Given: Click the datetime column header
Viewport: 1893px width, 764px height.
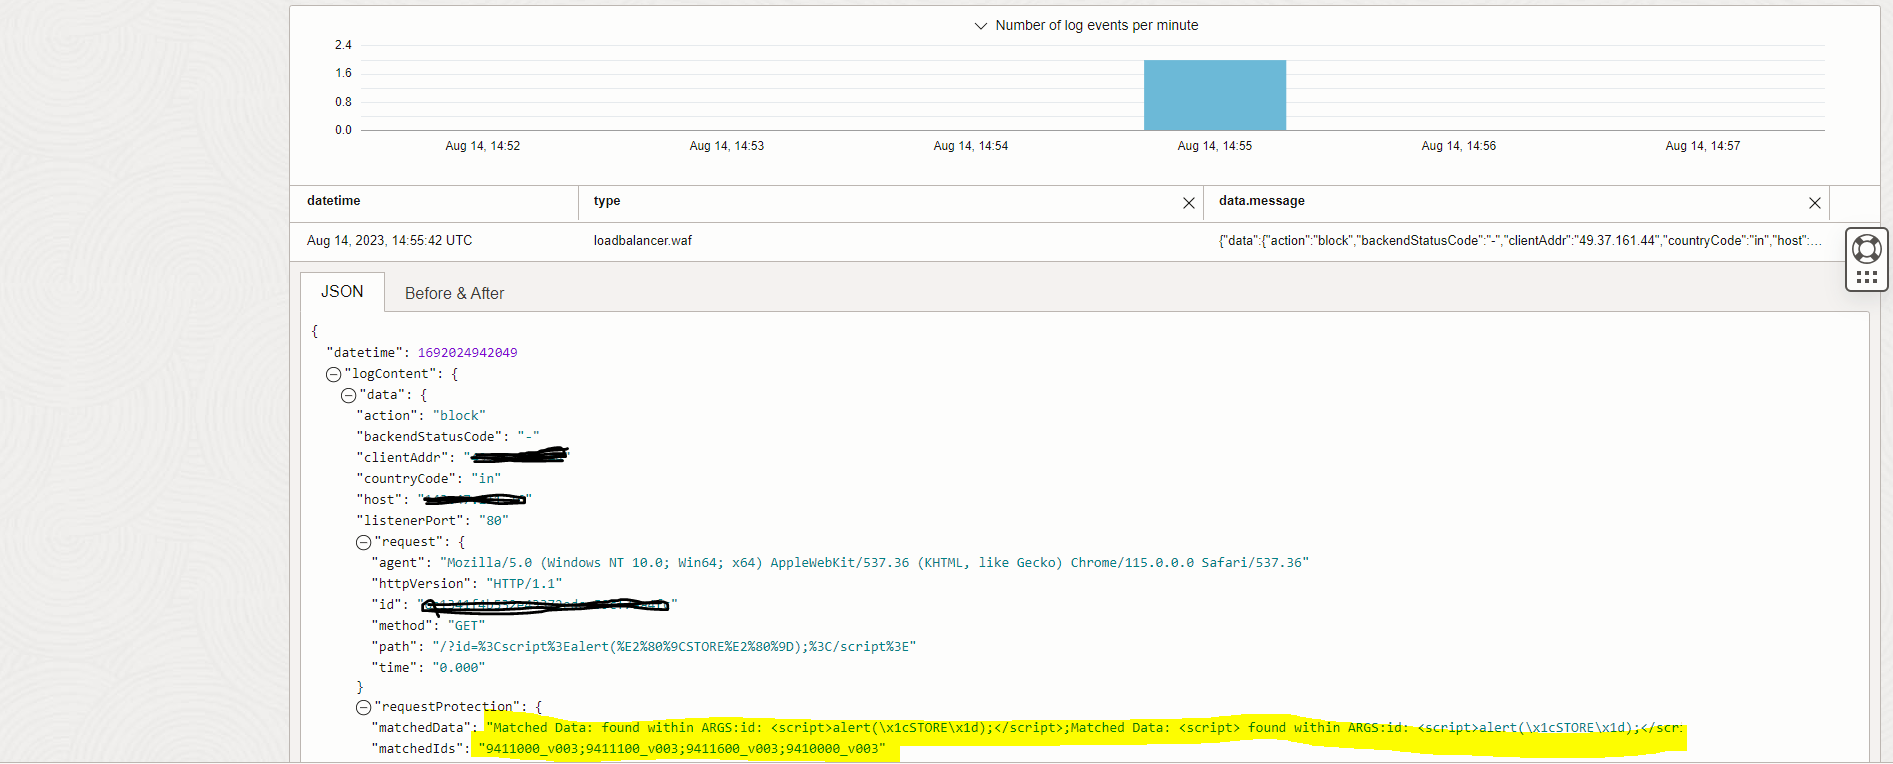Looking at the screenshot, I should pos(334,201).
